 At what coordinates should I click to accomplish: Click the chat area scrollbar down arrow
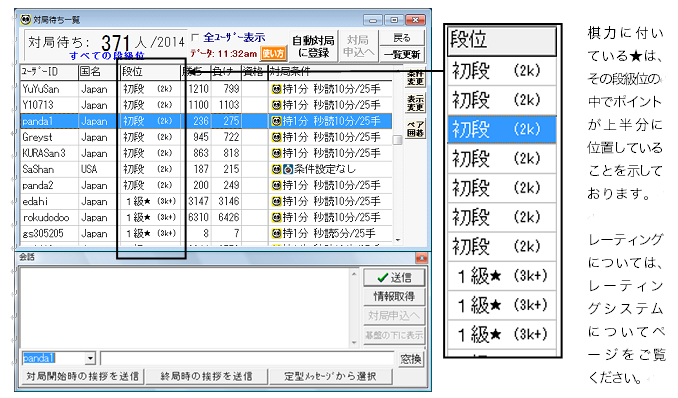click(x=354, y=343)
